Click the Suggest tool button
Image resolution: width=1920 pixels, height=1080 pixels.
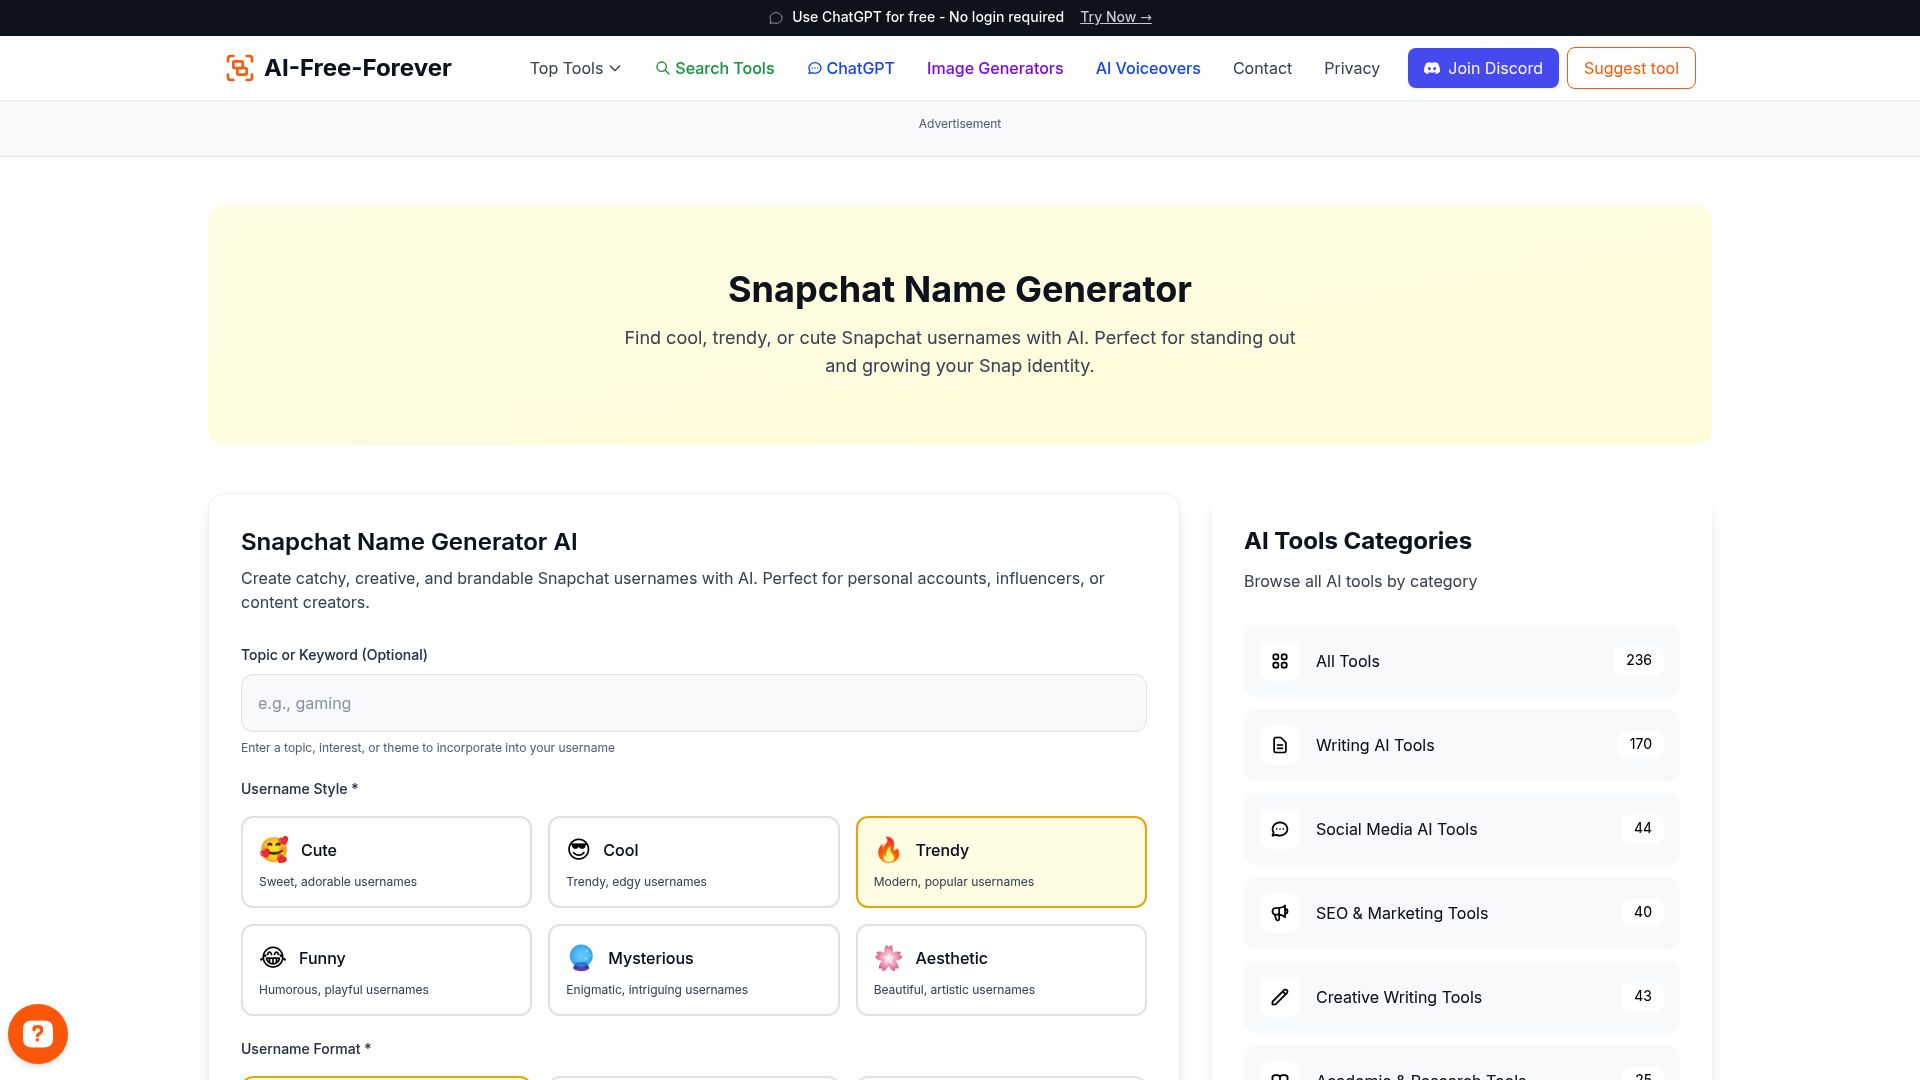[1630, 68]
